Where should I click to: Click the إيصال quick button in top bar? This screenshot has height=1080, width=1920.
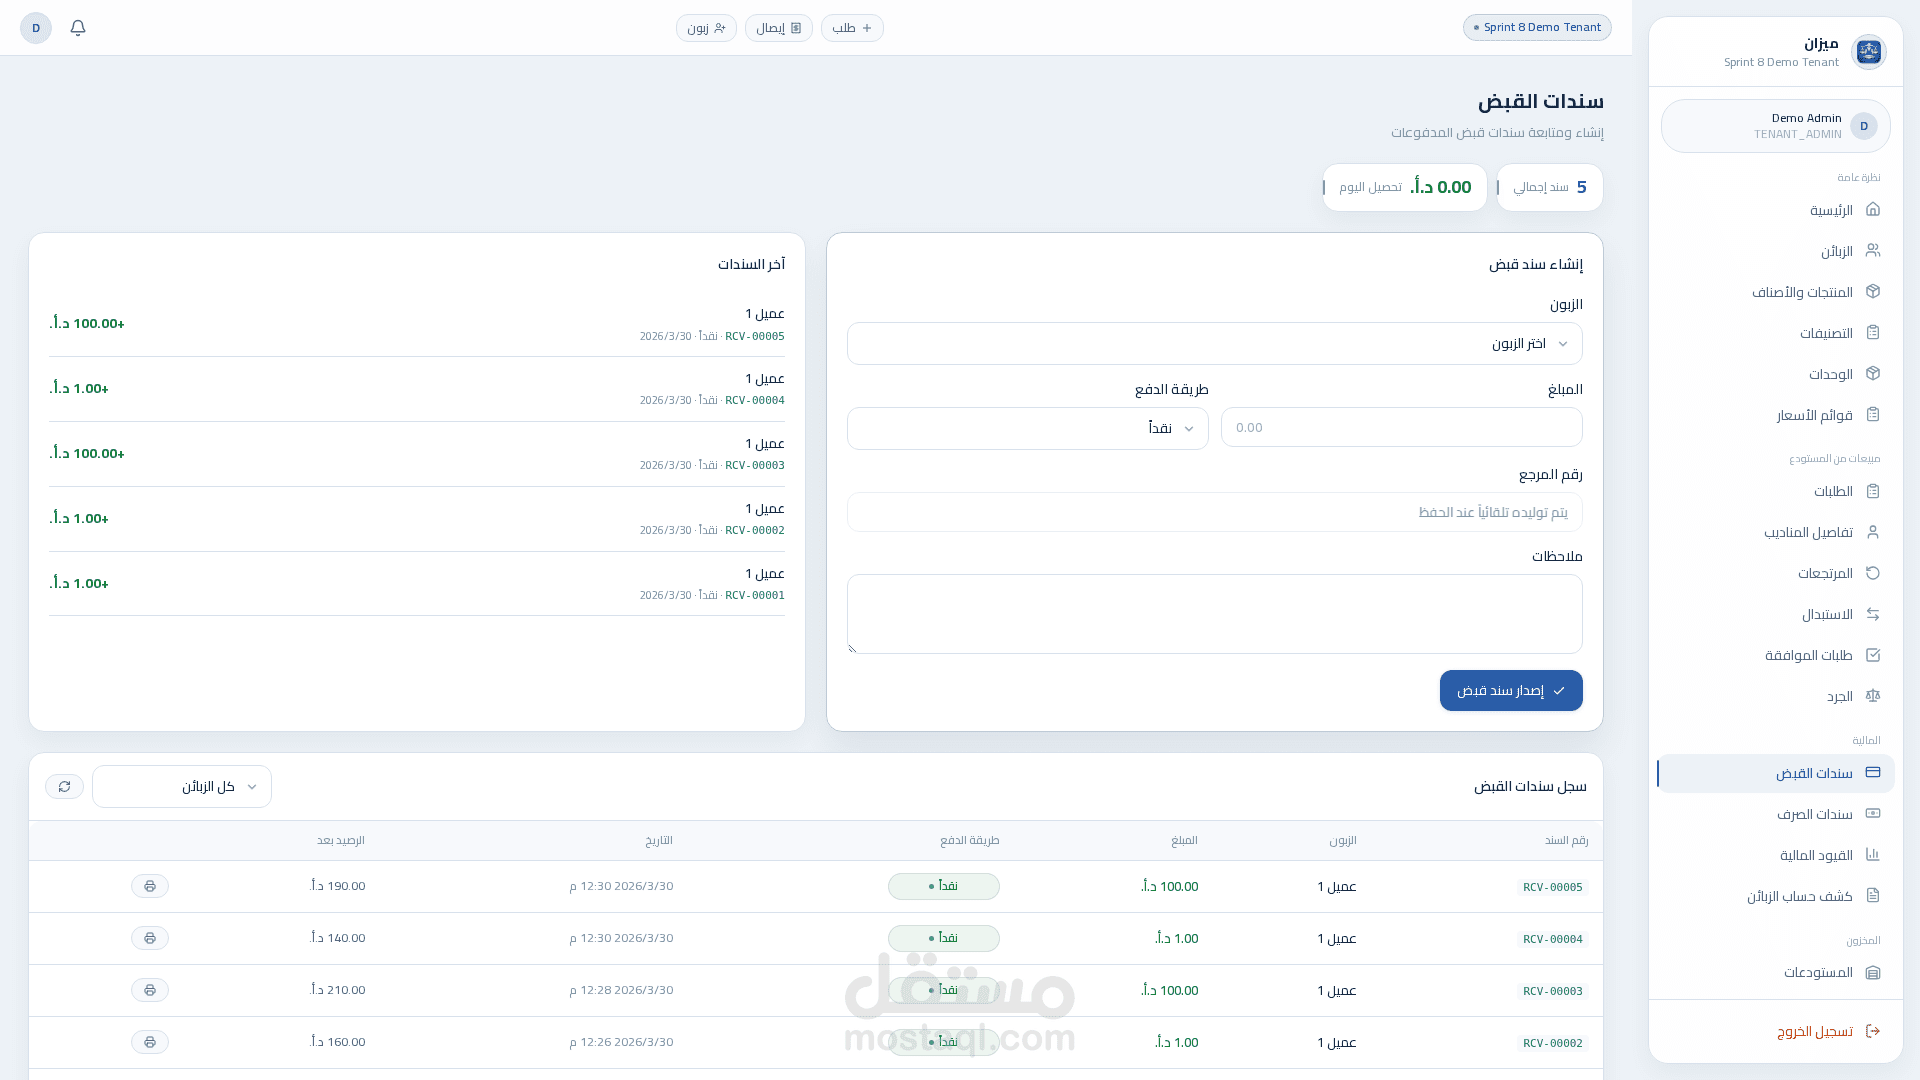click(778, 28)
